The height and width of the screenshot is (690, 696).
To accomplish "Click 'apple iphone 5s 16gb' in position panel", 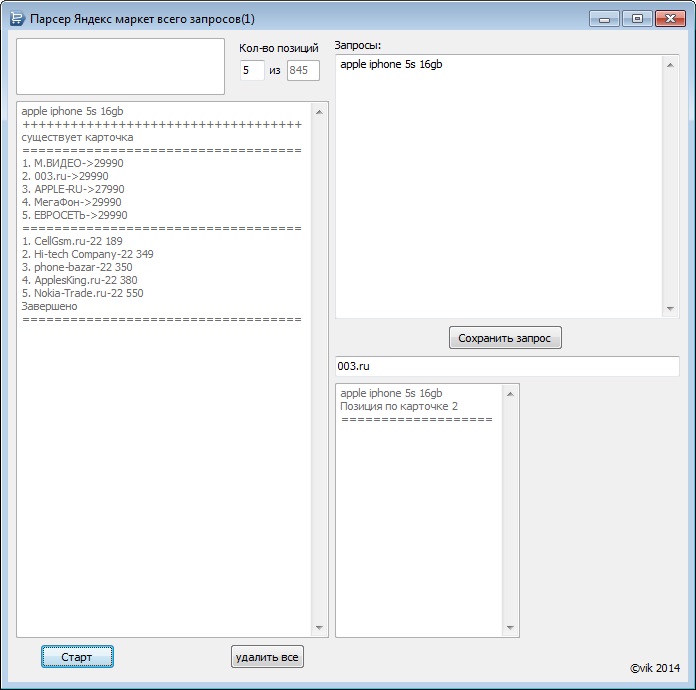I will pos(392,393).
